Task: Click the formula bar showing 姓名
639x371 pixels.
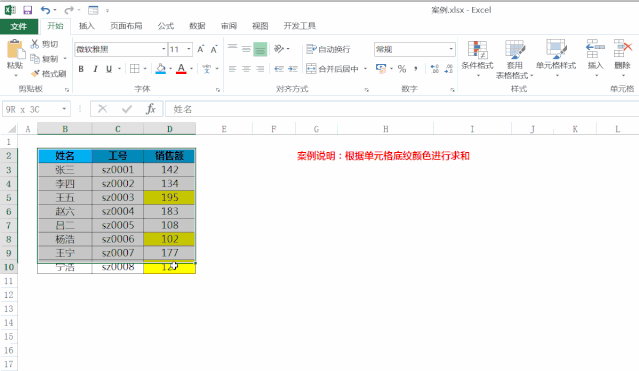Action: tap(401, 109)
